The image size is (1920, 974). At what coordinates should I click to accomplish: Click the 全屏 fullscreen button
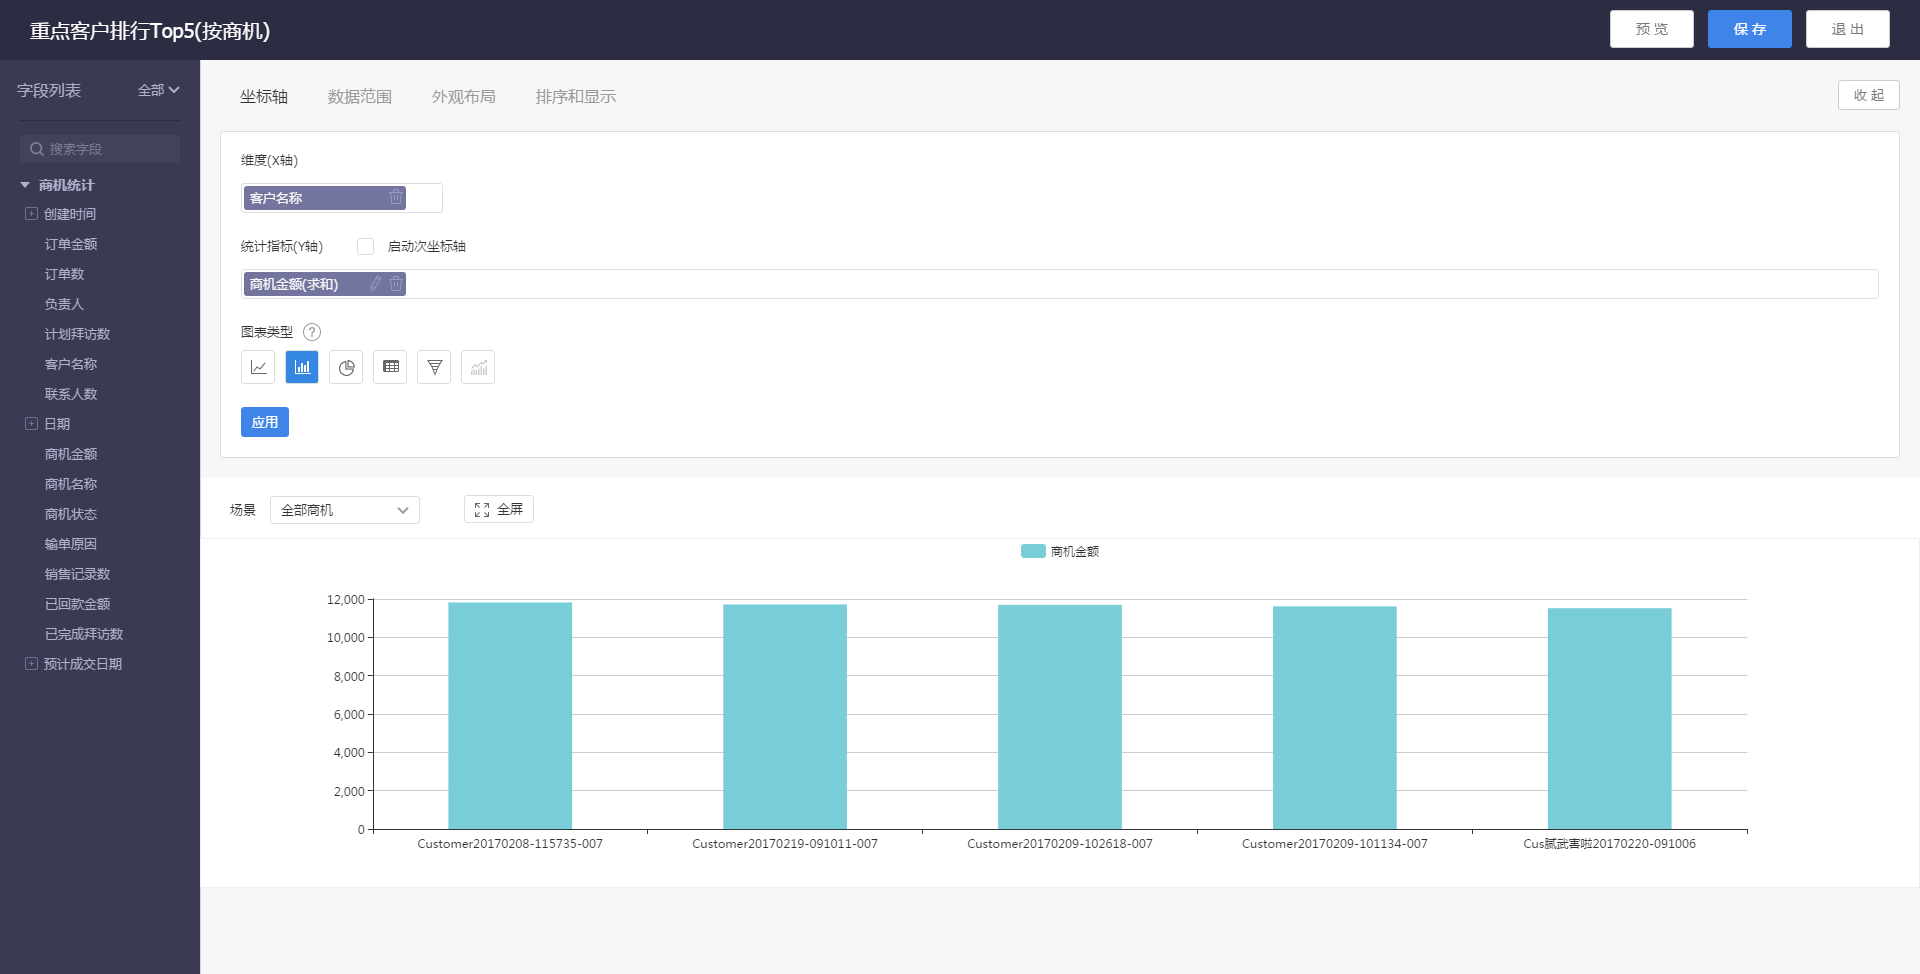tap(499, 509)
